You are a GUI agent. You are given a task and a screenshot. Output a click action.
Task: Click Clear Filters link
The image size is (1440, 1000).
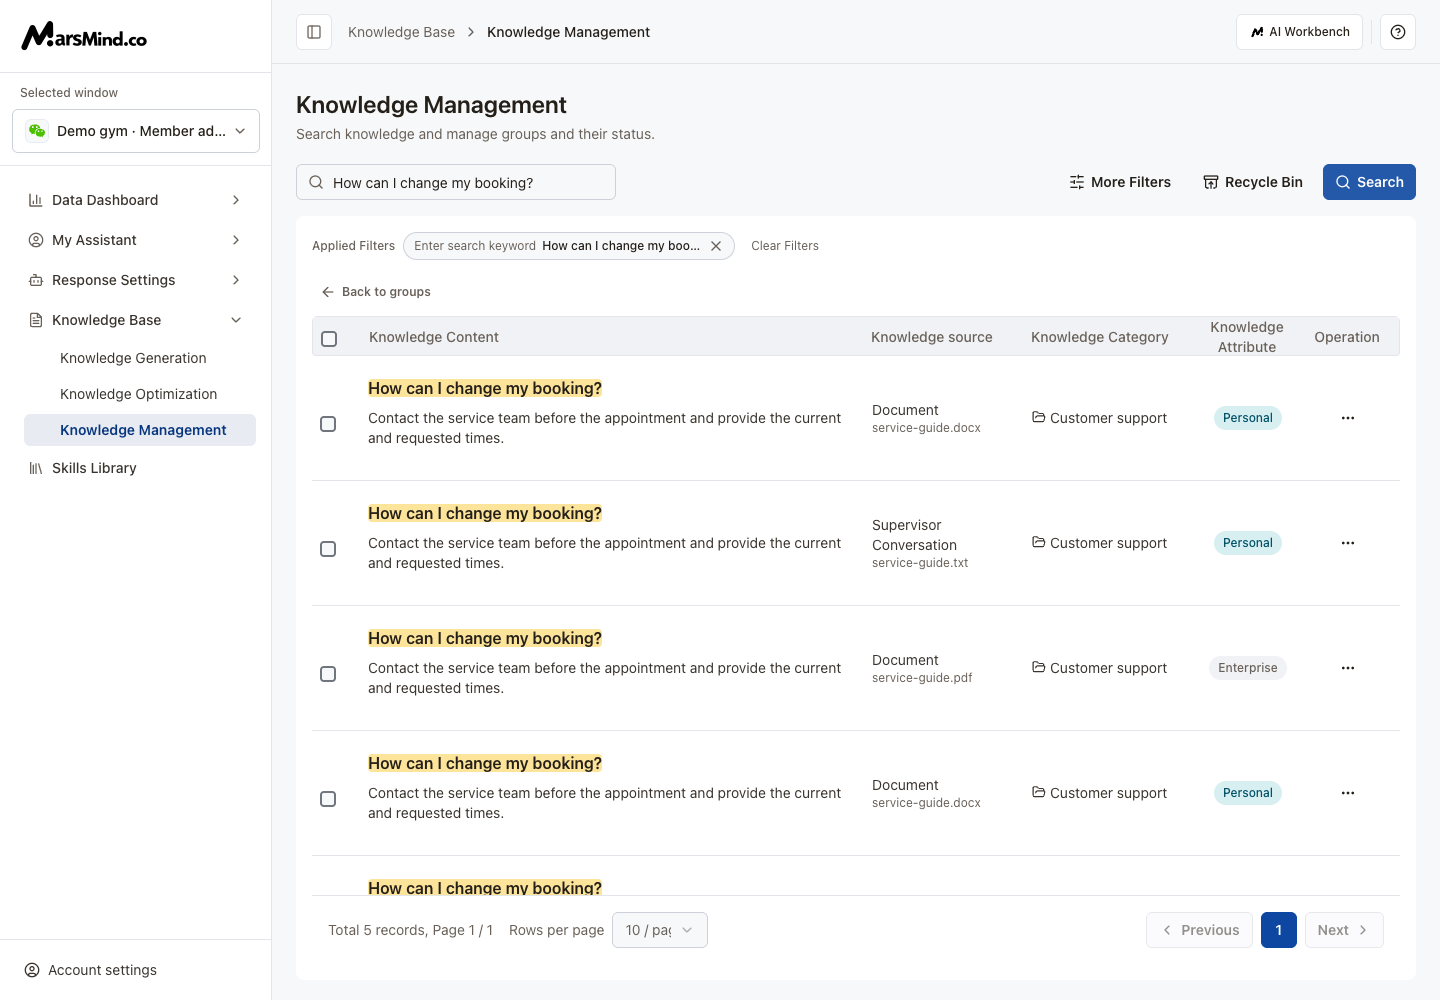[785, 246]
